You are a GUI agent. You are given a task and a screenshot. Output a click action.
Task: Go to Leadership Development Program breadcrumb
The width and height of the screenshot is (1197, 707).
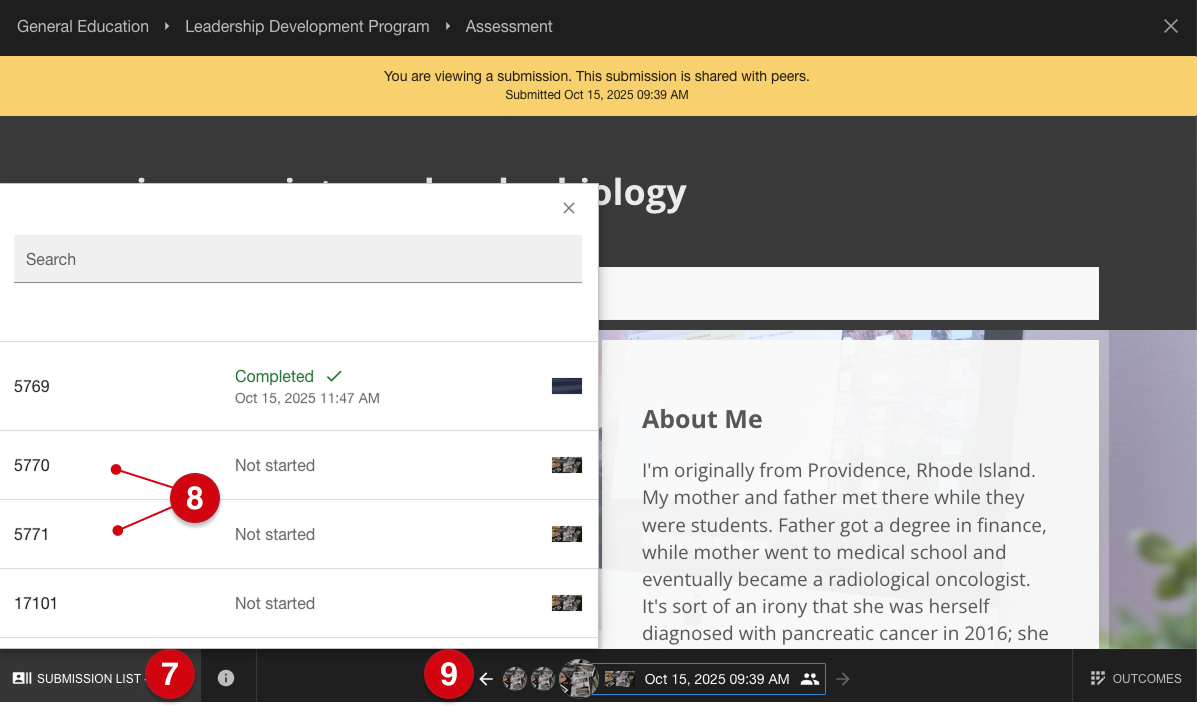click(307, 27)
